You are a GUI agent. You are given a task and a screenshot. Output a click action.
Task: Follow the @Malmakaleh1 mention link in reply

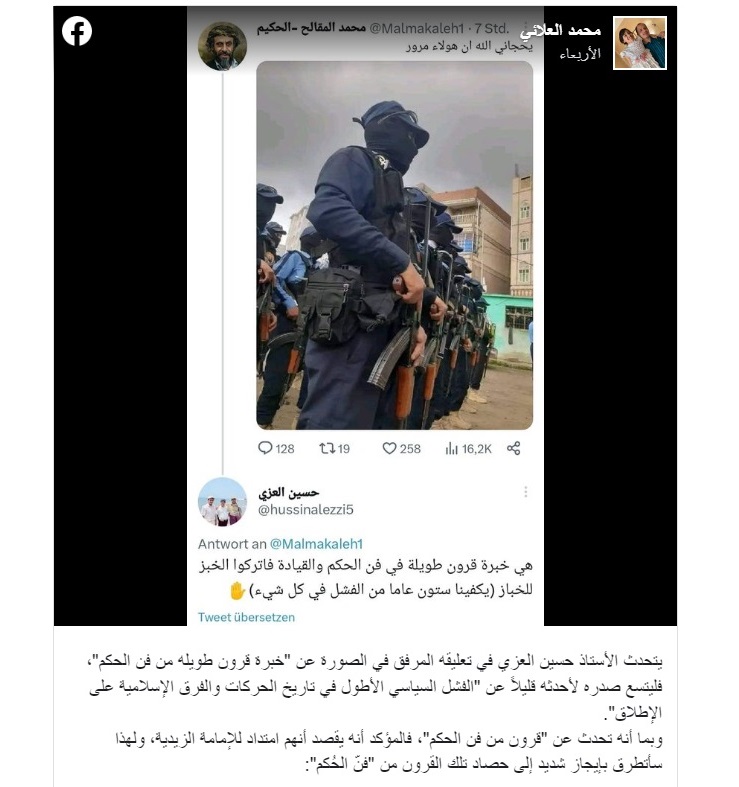(x=316, y=544)
